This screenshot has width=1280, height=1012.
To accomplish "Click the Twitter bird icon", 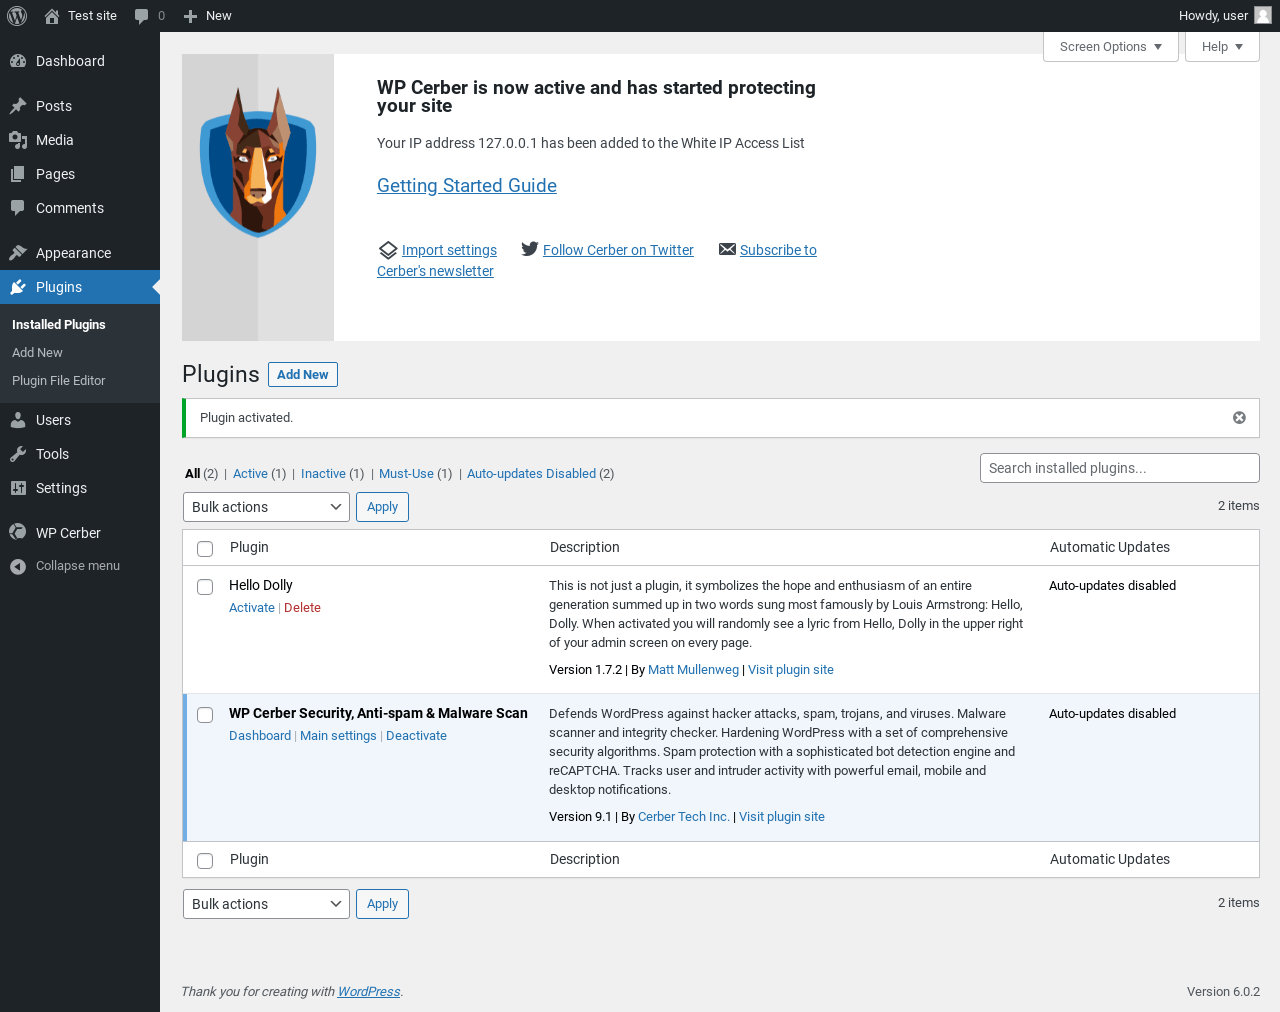I will pos(530,249).
